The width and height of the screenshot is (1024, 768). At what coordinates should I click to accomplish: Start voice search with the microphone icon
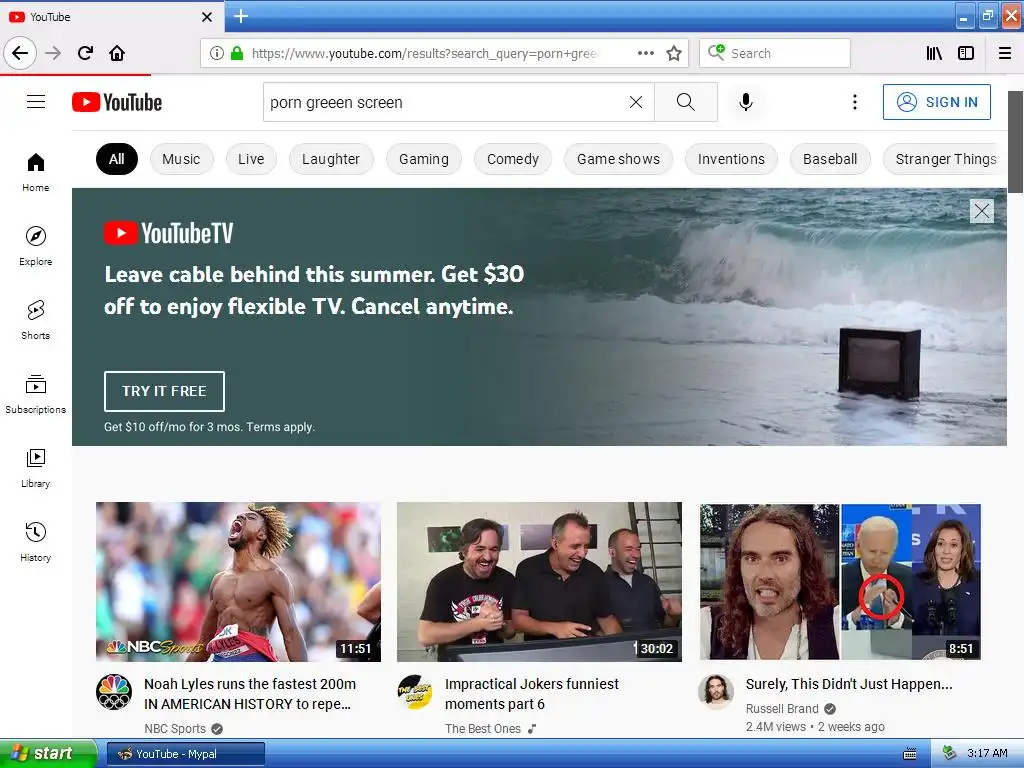(x=746, y=102)
